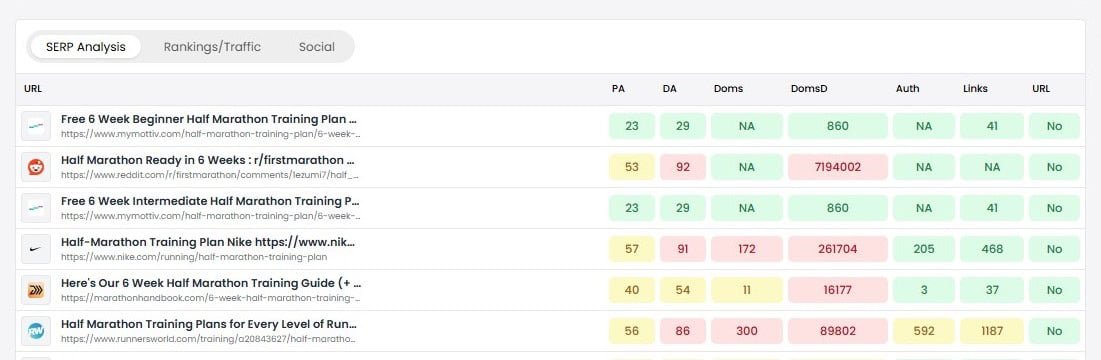The width and height of the screenshot is (1101, 360).
Task: Click the Marathon Handbook orange favicon
Action: point(36,290)
